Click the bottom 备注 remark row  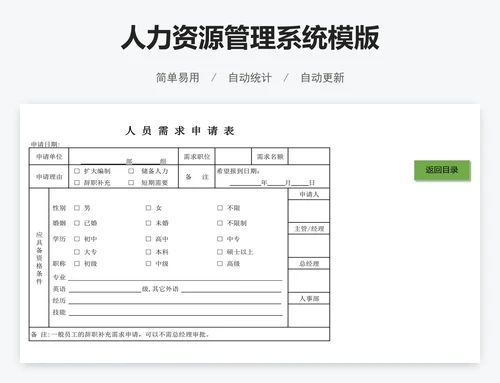pos(180,334)
